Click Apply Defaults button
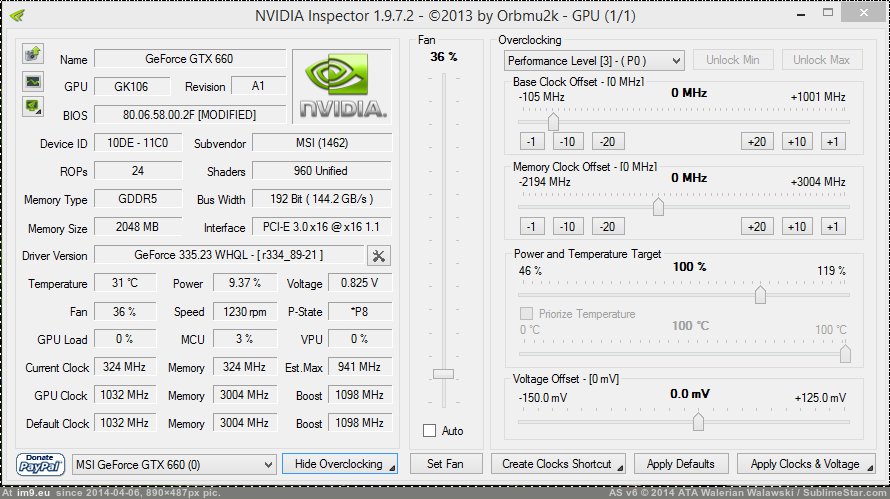 click(681, 464)
